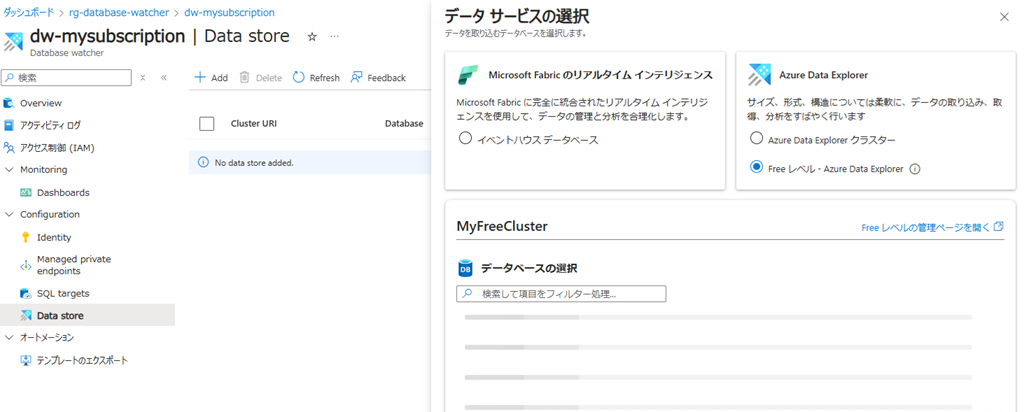The image size is (1024, 412).
Task: Collapse the Configuration section
Action: (9, 214)
